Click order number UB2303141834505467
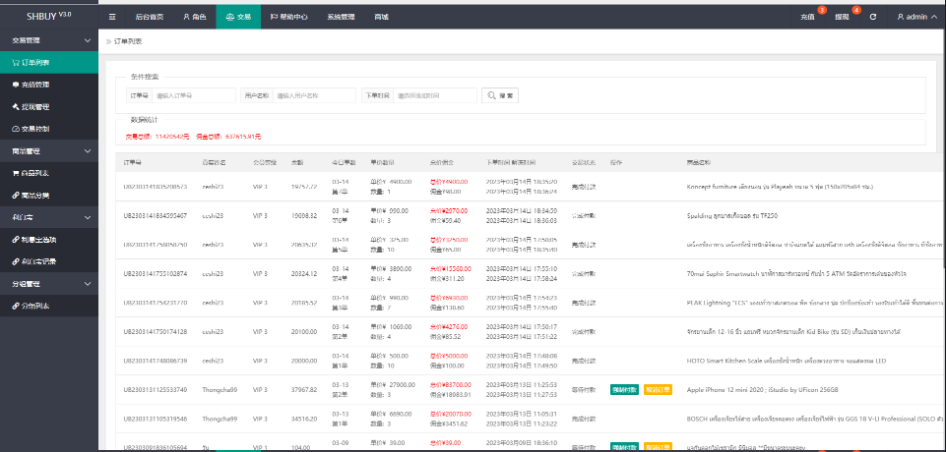This screenshot has height=452, width=946. (155, 215)
